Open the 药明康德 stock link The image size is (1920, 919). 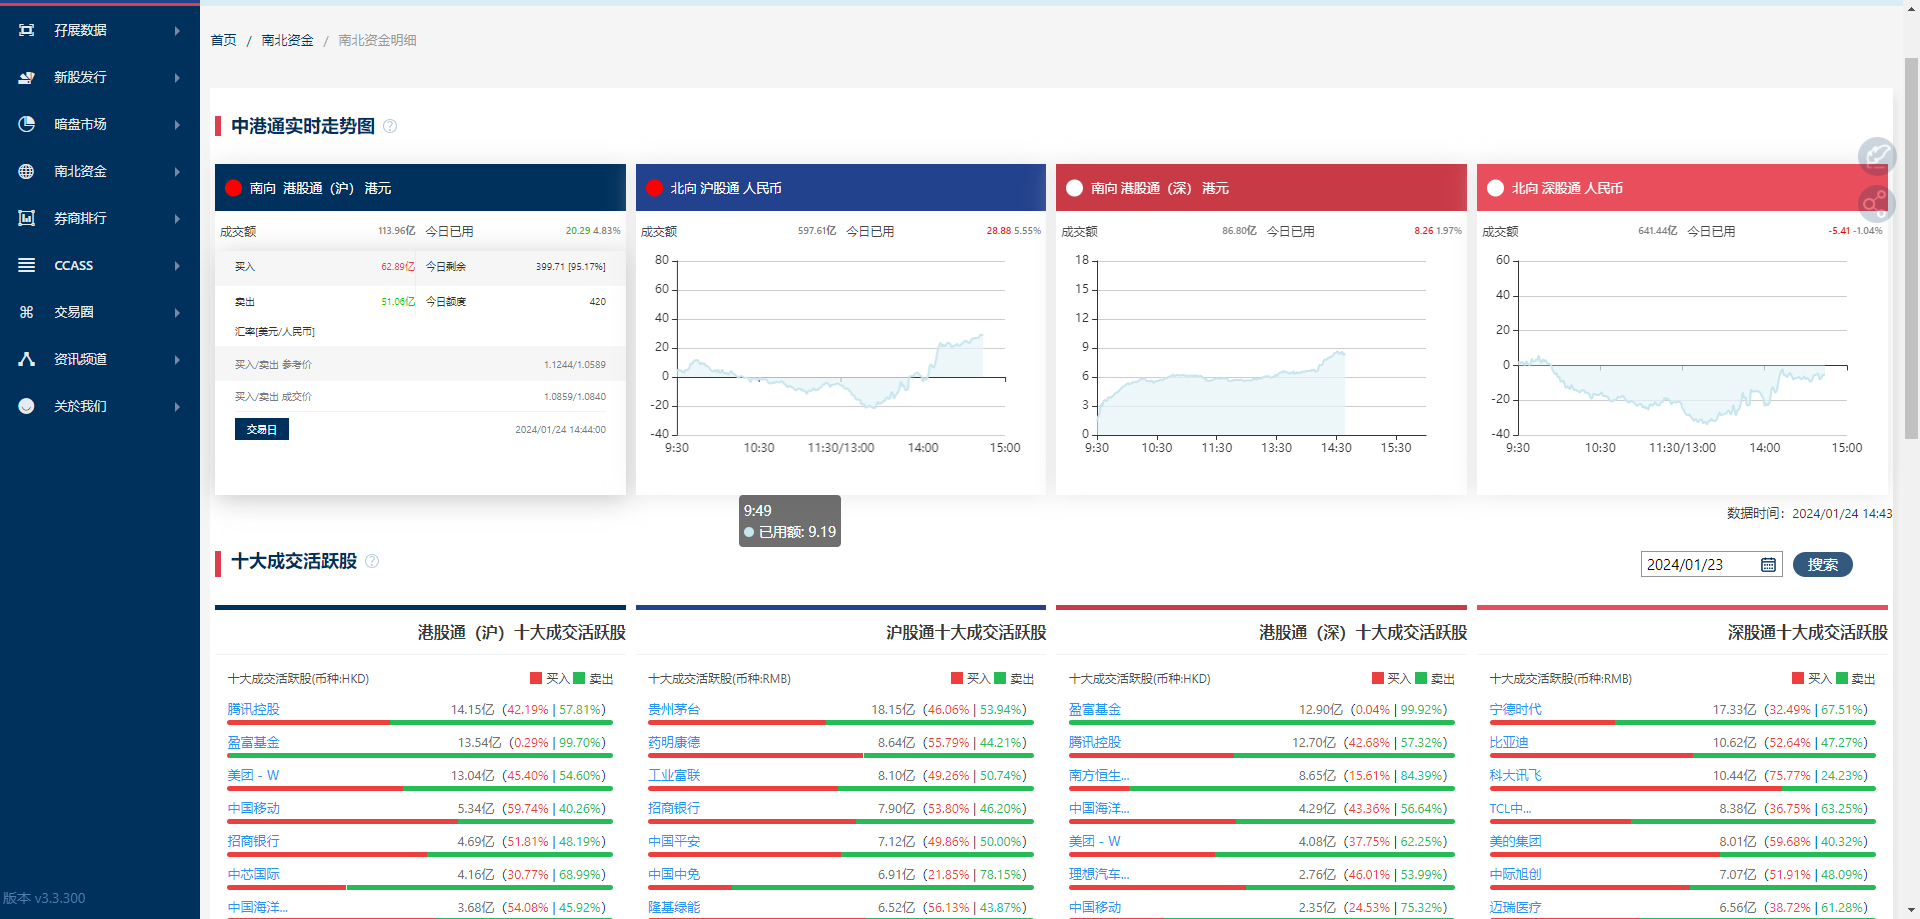click(674, 742)
